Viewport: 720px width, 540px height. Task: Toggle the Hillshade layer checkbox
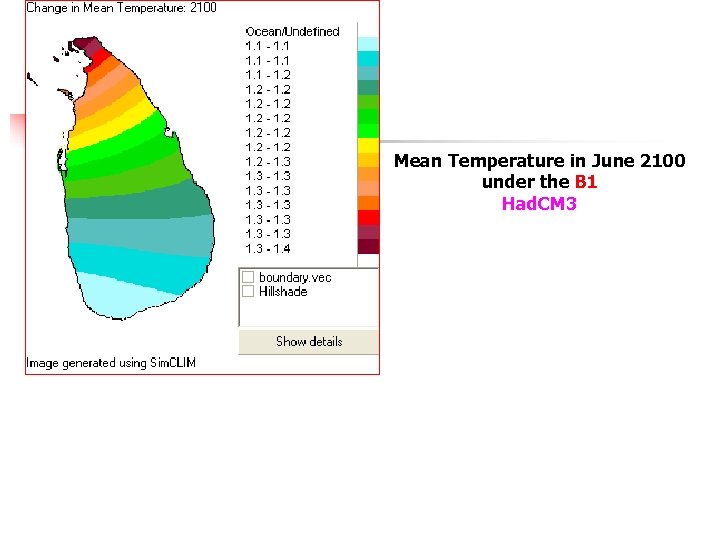(x=248, y=291)
